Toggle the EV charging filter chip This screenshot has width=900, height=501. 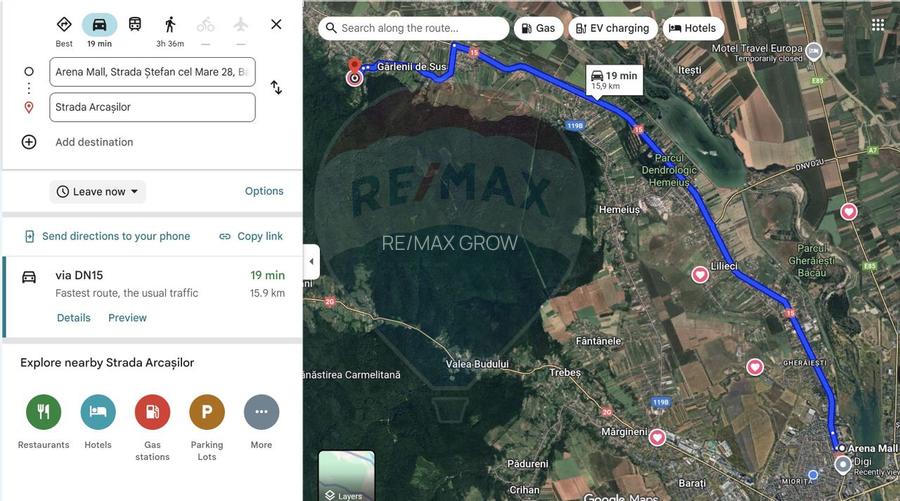pyautogui.click(x=613, y=28)
